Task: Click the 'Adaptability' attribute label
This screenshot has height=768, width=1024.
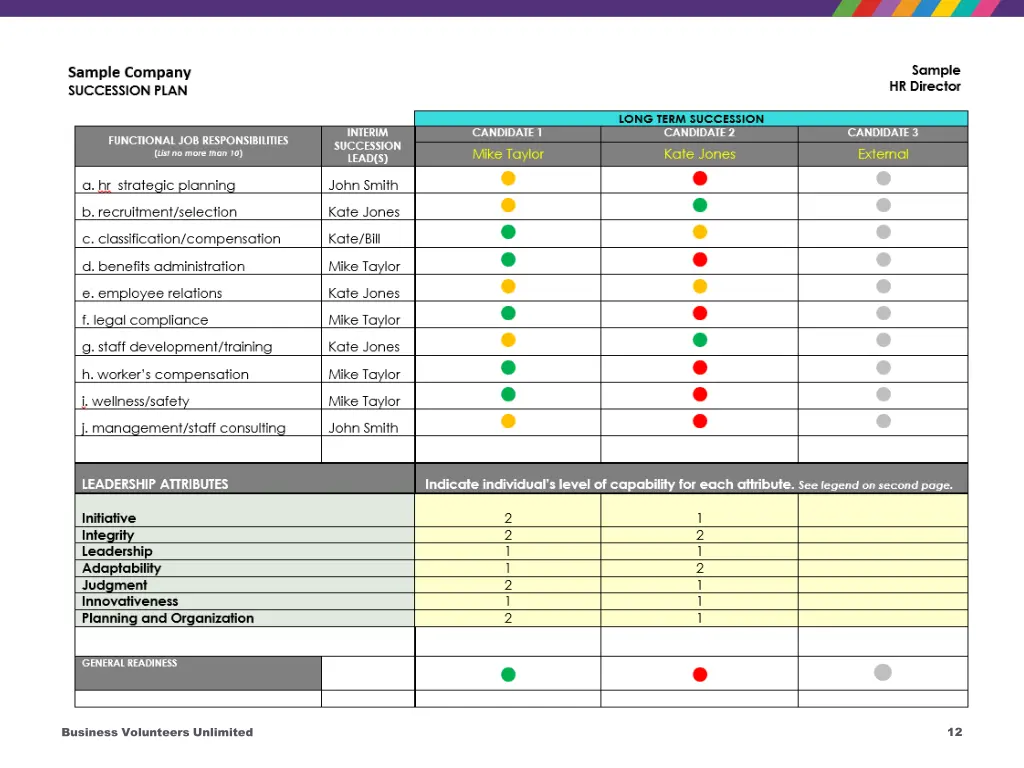Action: 121,568
